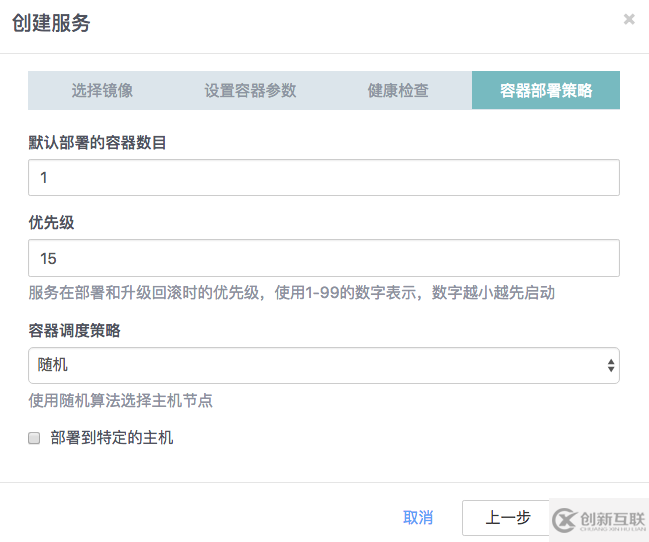Click the up-down arrow icon of scheduling select
Viewport: 649px width, 542px height.
(x=611, y=366)
